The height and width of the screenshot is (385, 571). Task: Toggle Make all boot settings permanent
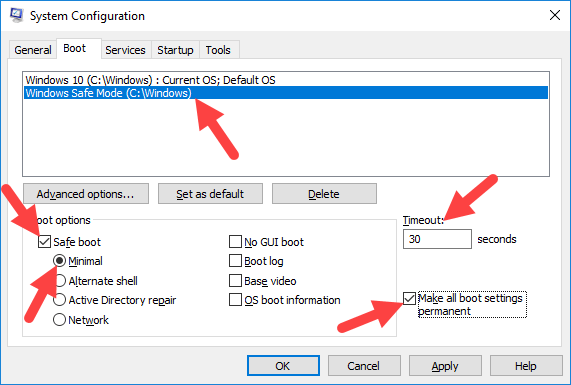pyautogui.click(x=409, y=298)
